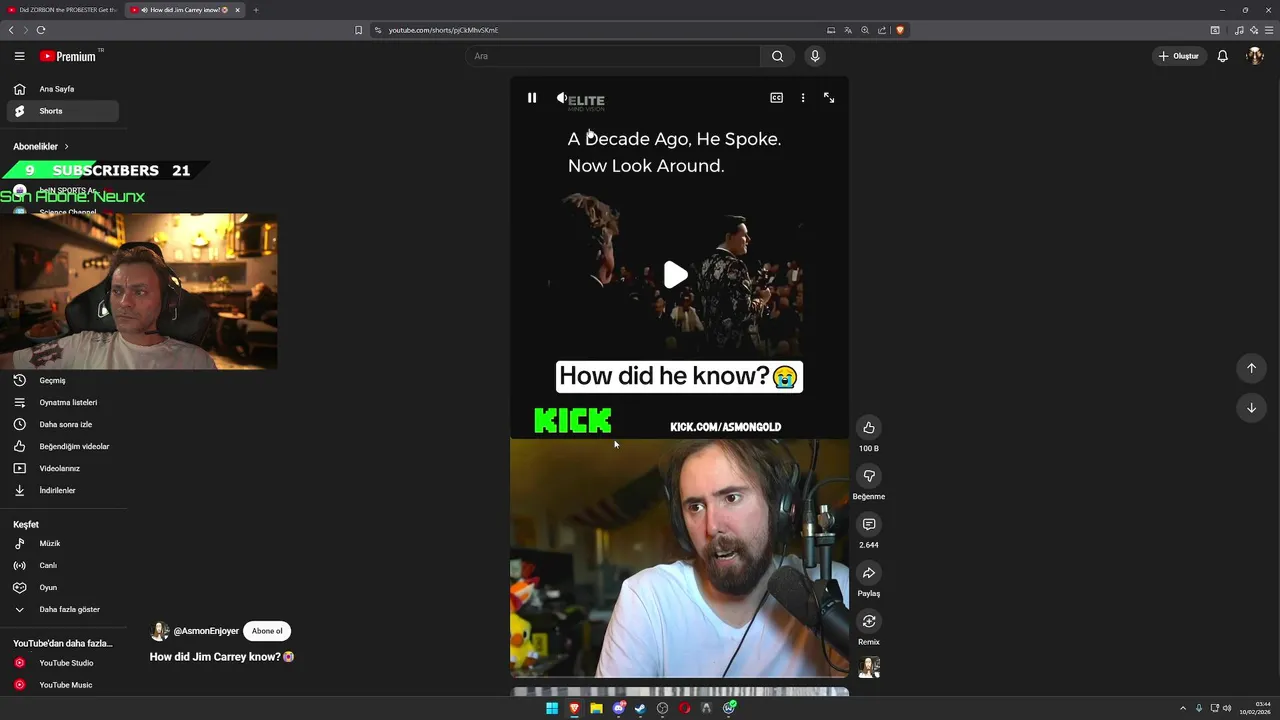Viewport: 1280px width, 720px height.
Task: Open File Explorer from taskbar
Action: [x=596, y=708]
